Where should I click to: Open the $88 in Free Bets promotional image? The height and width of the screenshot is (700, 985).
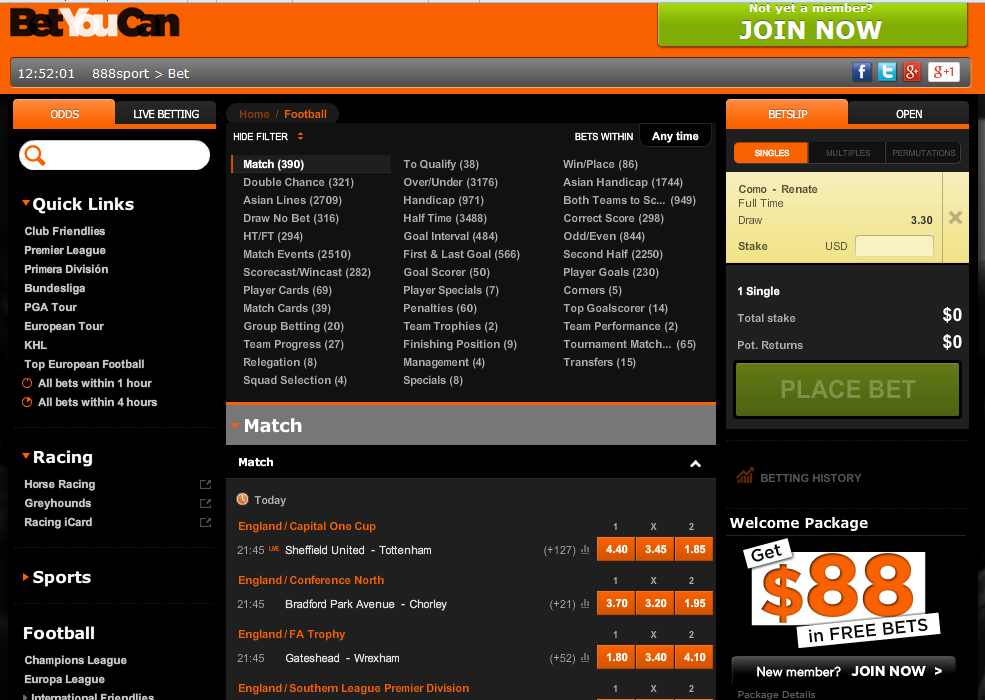click(x=841, y=594)
